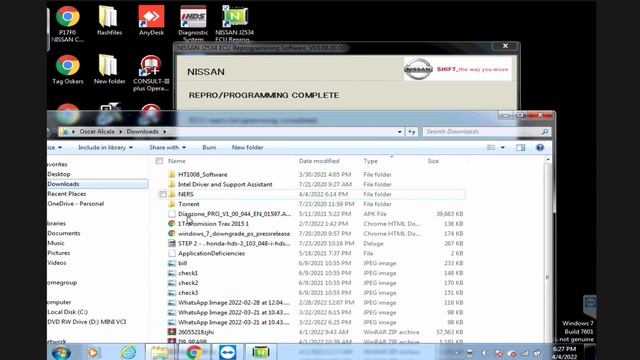Open the NISSAN J2534 ECU Reprog desktop shortcut
Viewport: 640px width, 360px height.
tap(235, 24)
